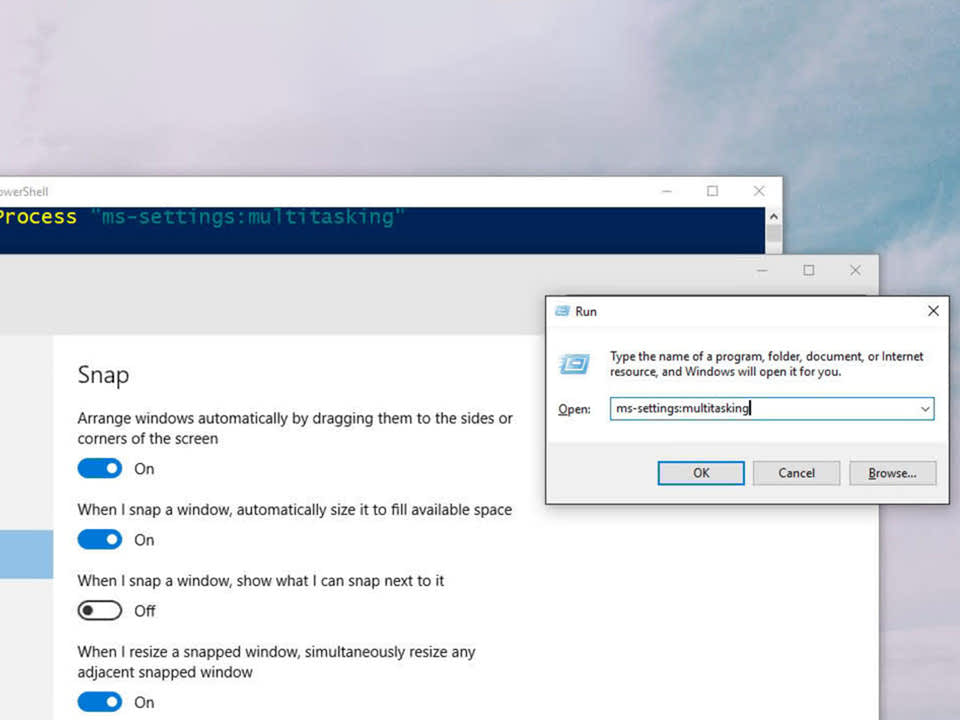Image resolution: width=960 pixels, height=720 pixels.
Task: Expand the Run command history dropdown
Action: pyautogui.click(x=926, y=409)
